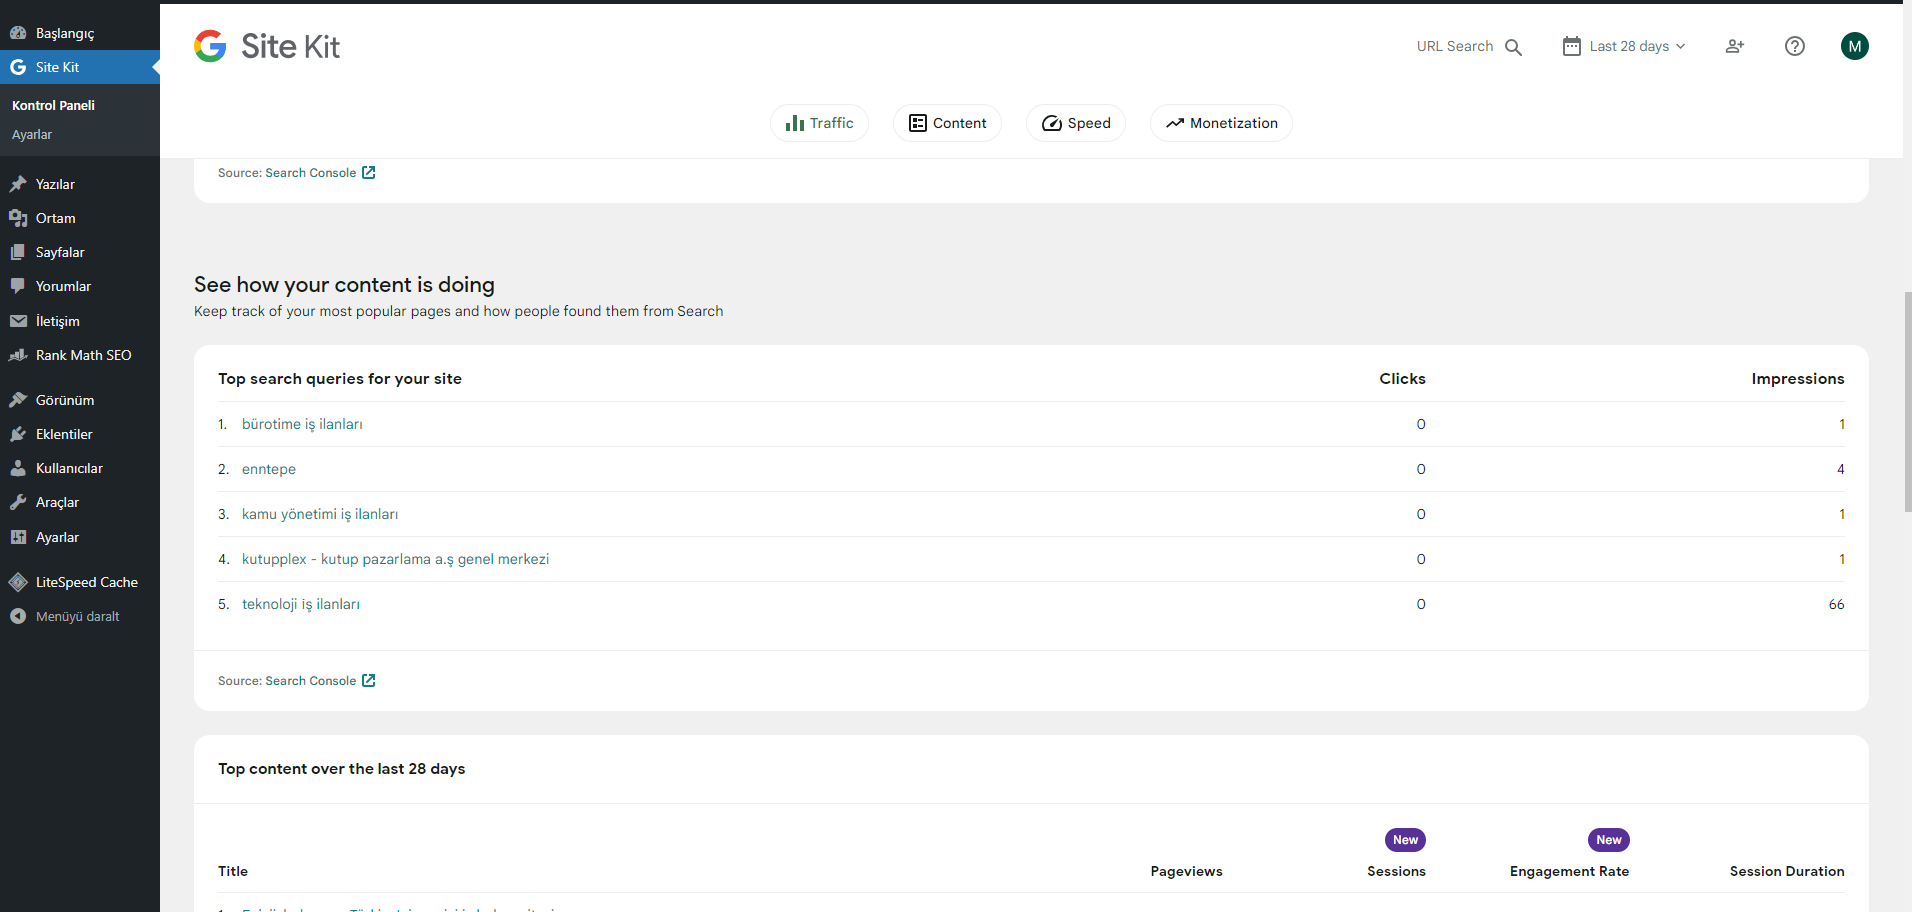Click the Site Kit G icon in sidebar
The image size is (1912, 912).
[18, 67]
